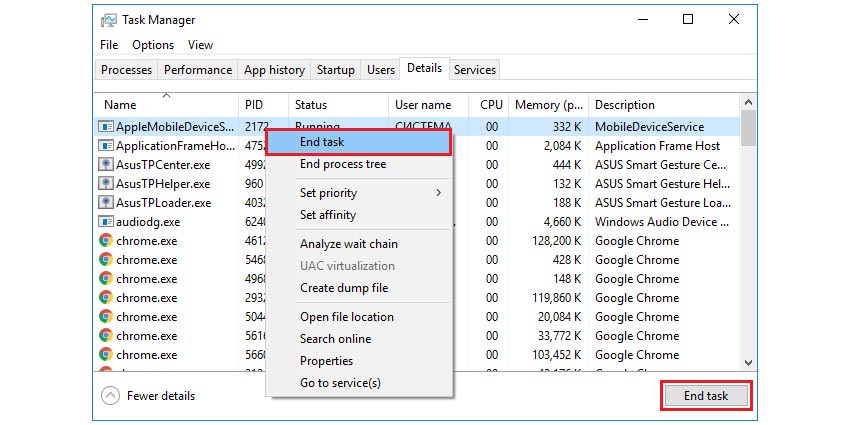The width and height of the screenshot is (850, 425).
Task: Click the scrollbar down arrow
Action: coord(748,363)
